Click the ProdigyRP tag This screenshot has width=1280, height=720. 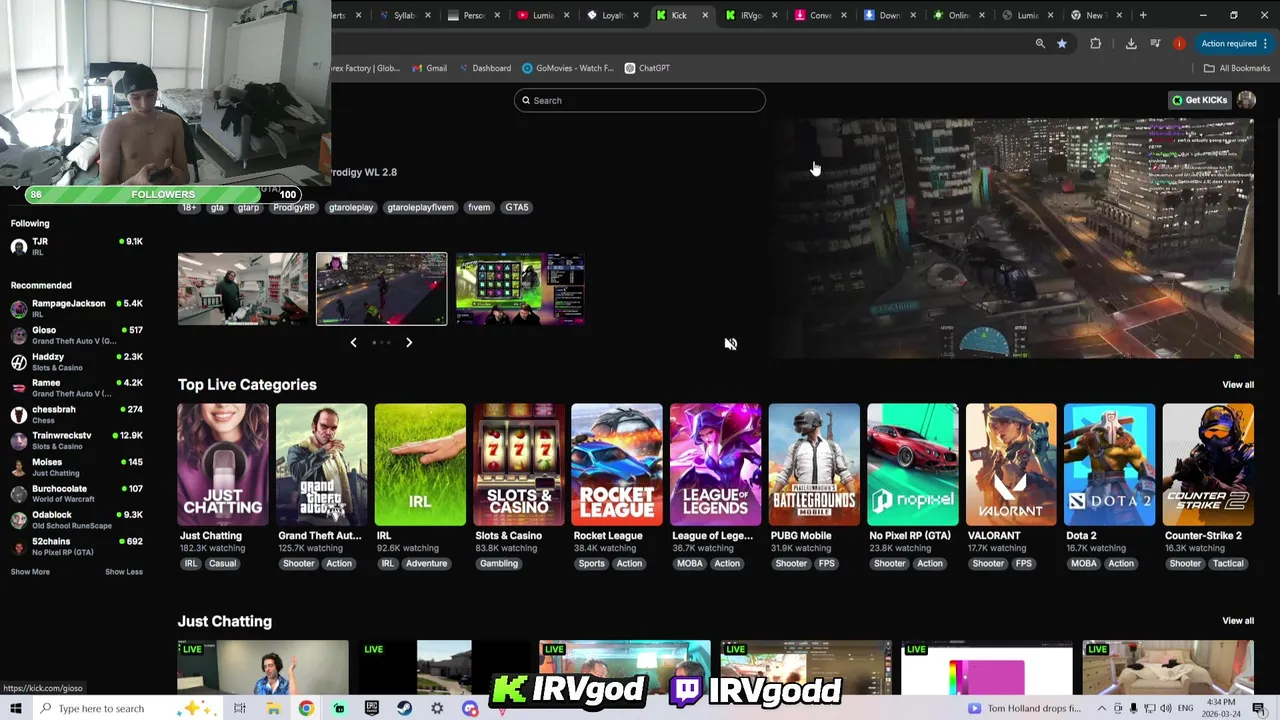point(294,207)
